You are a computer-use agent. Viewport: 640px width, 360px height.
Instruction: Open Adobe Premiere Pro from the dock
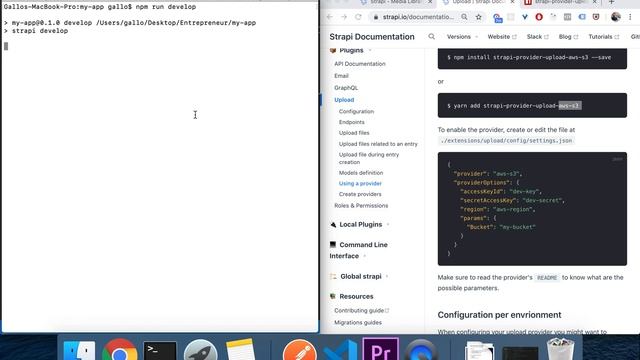point(380,349)
